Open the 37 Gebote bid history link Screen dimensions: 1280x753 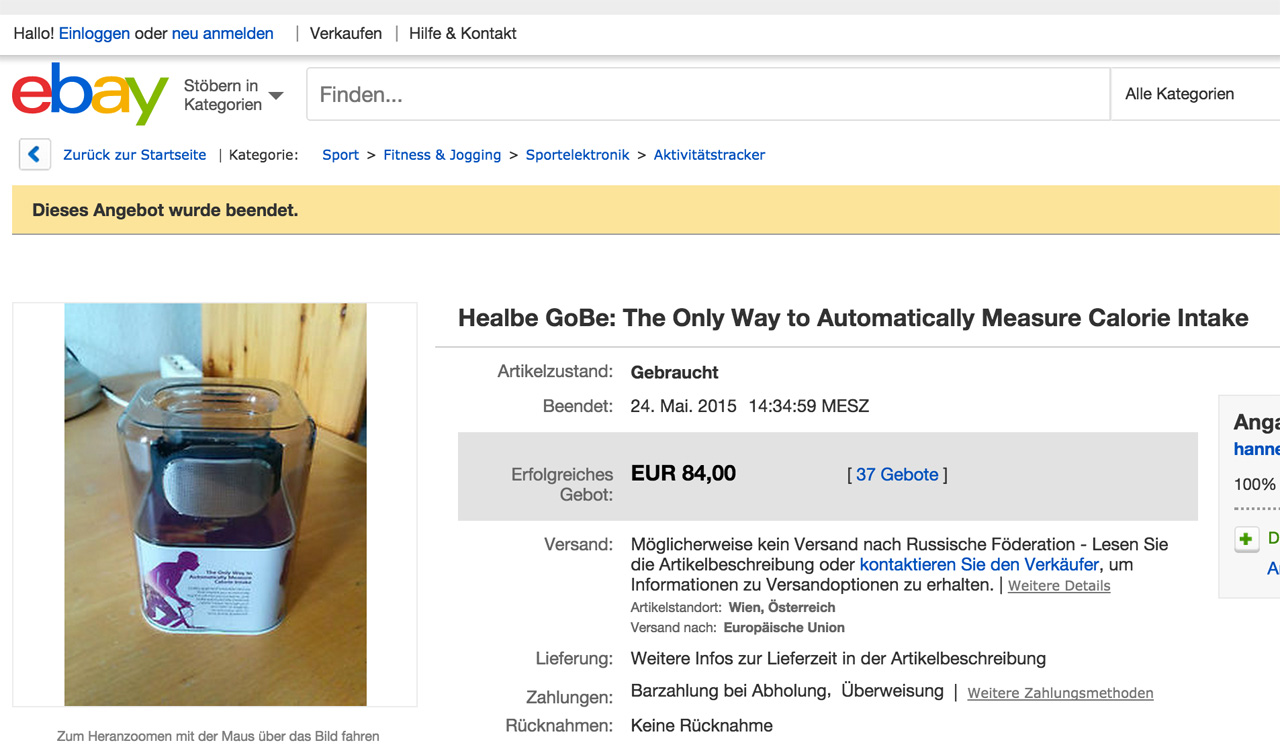pos(897,475)
